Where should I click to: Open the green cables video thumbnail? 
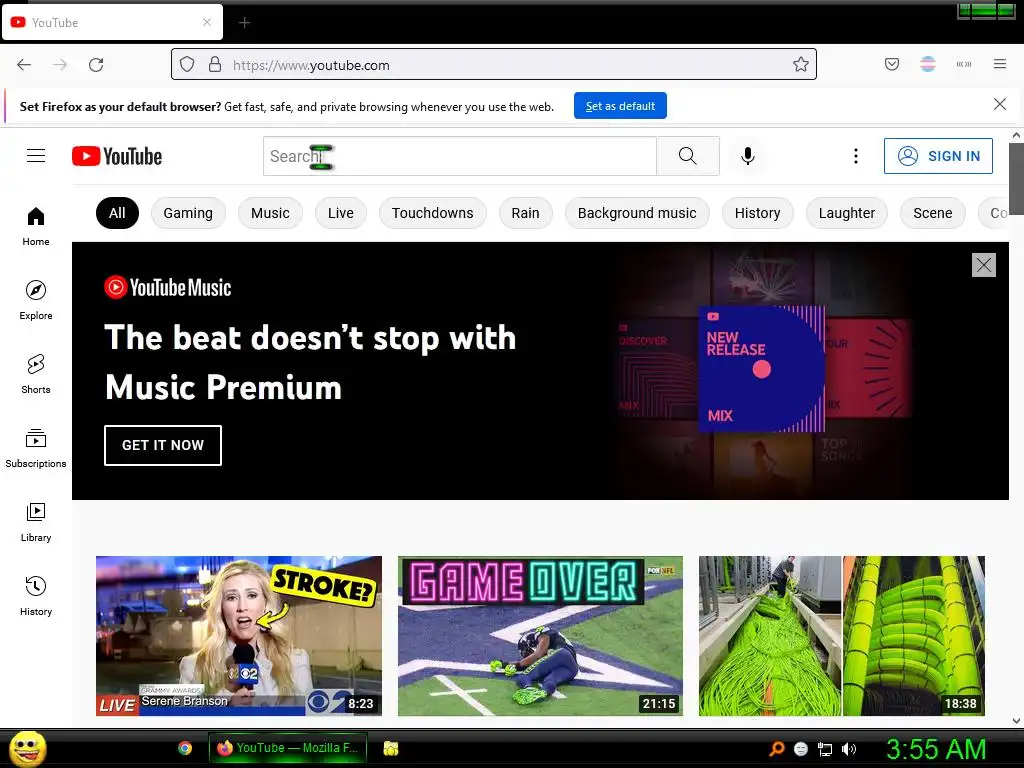point(842,636)
